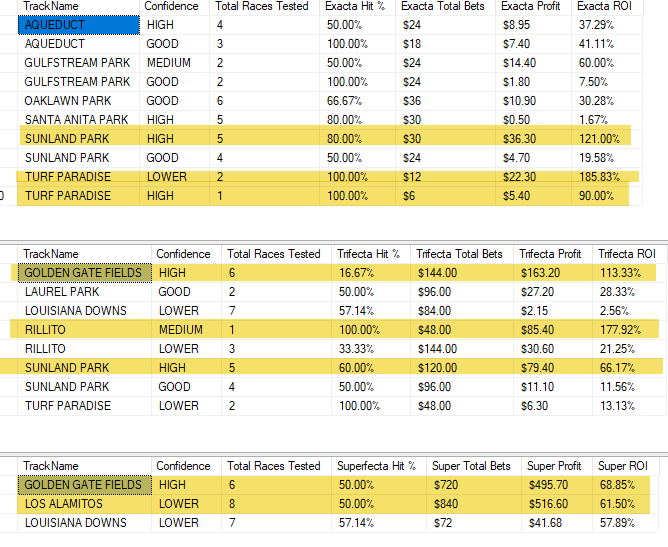Select the 16.67% Trifecta Hit cell

(371, 273)
